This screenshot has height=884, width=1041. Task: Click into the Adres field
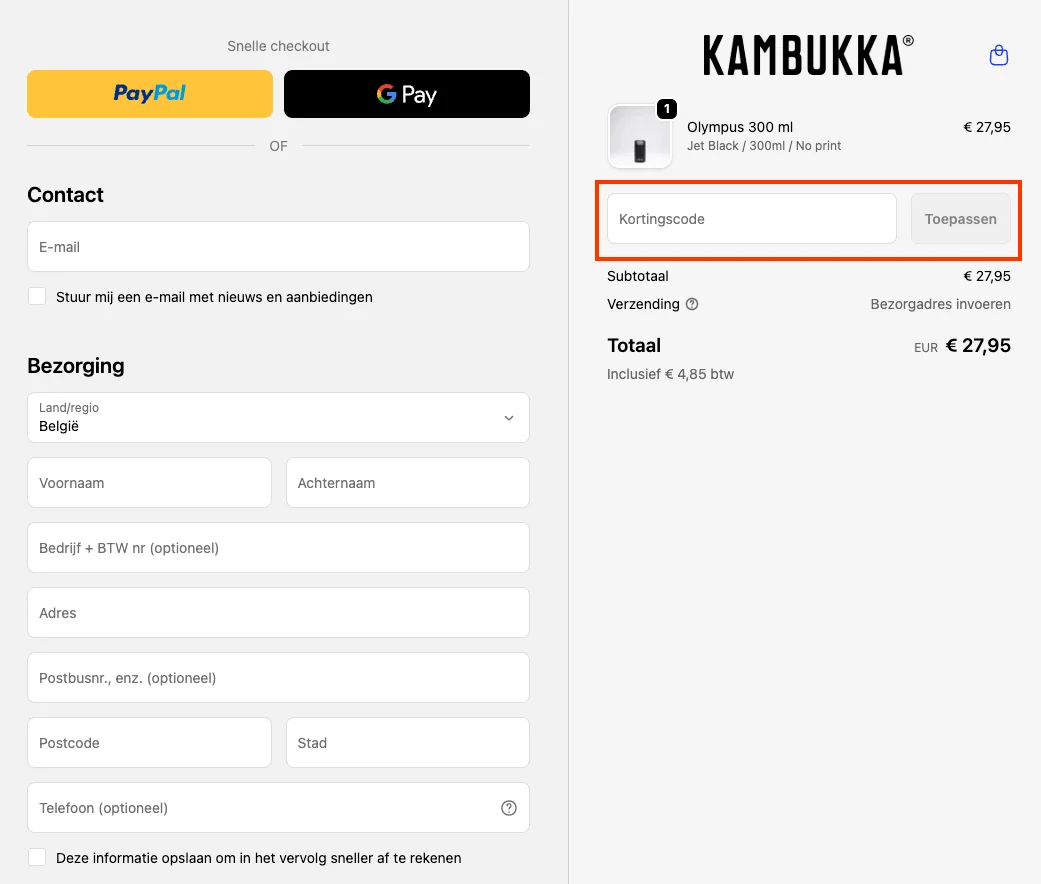(x=278, y=613)
